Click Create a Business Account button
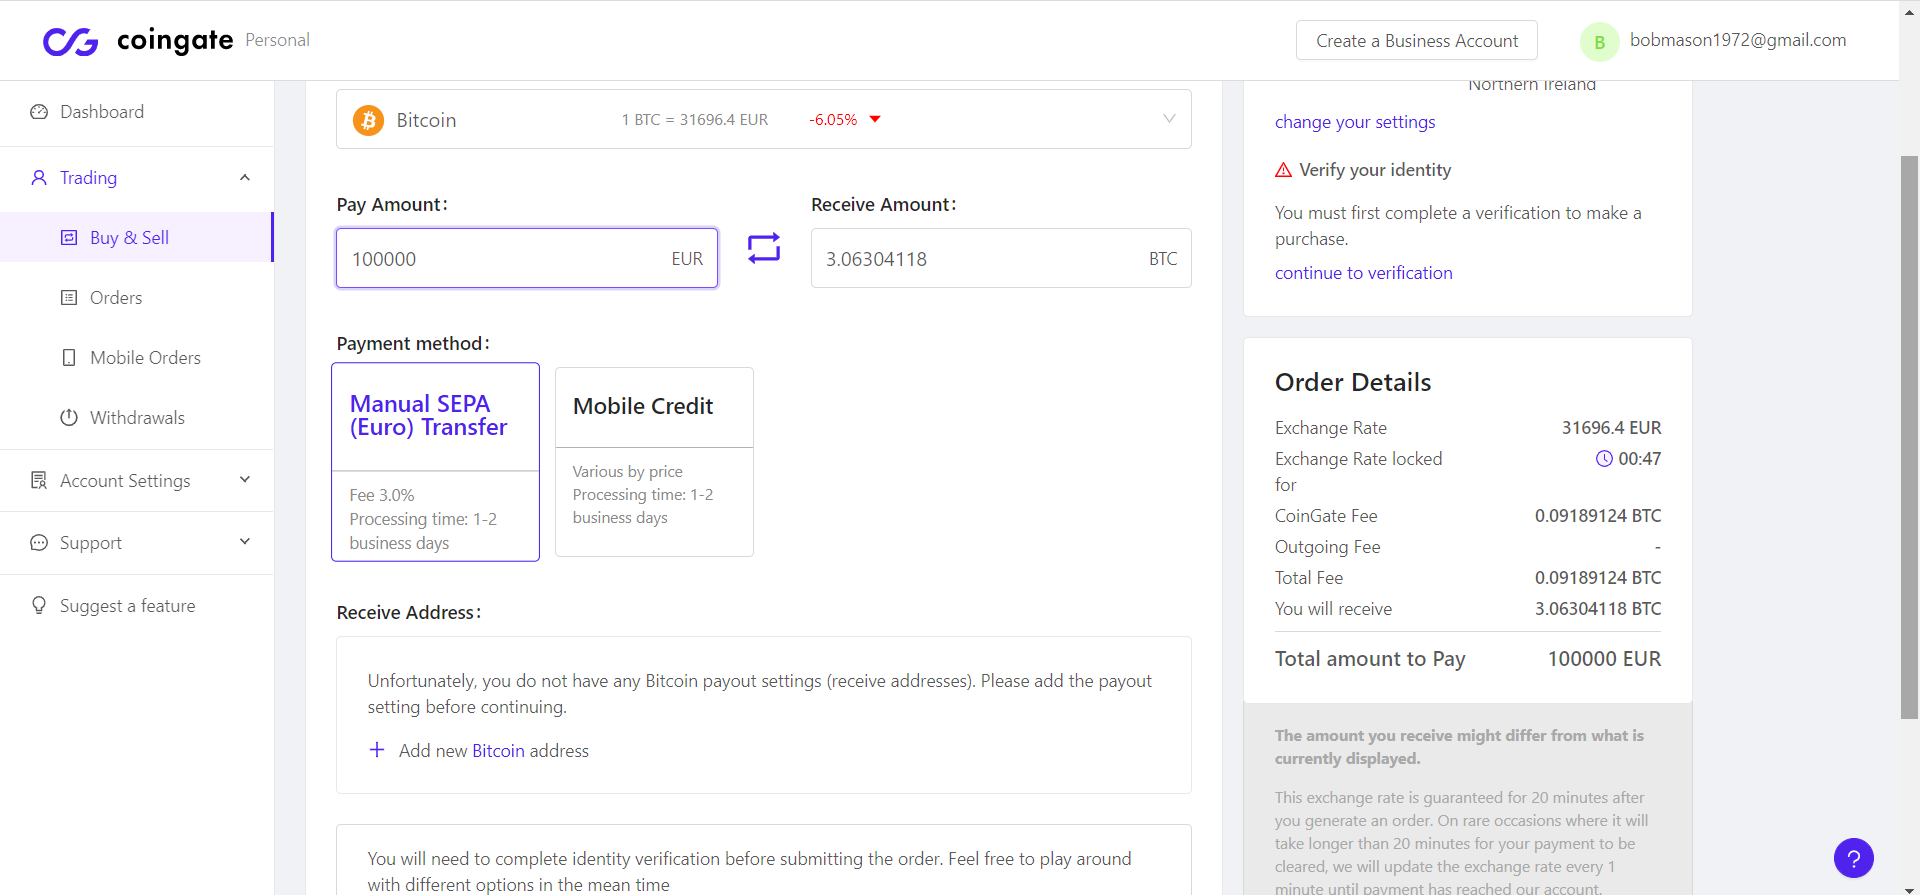This screenshot has height=895, width=1920. pos(1416,41)
